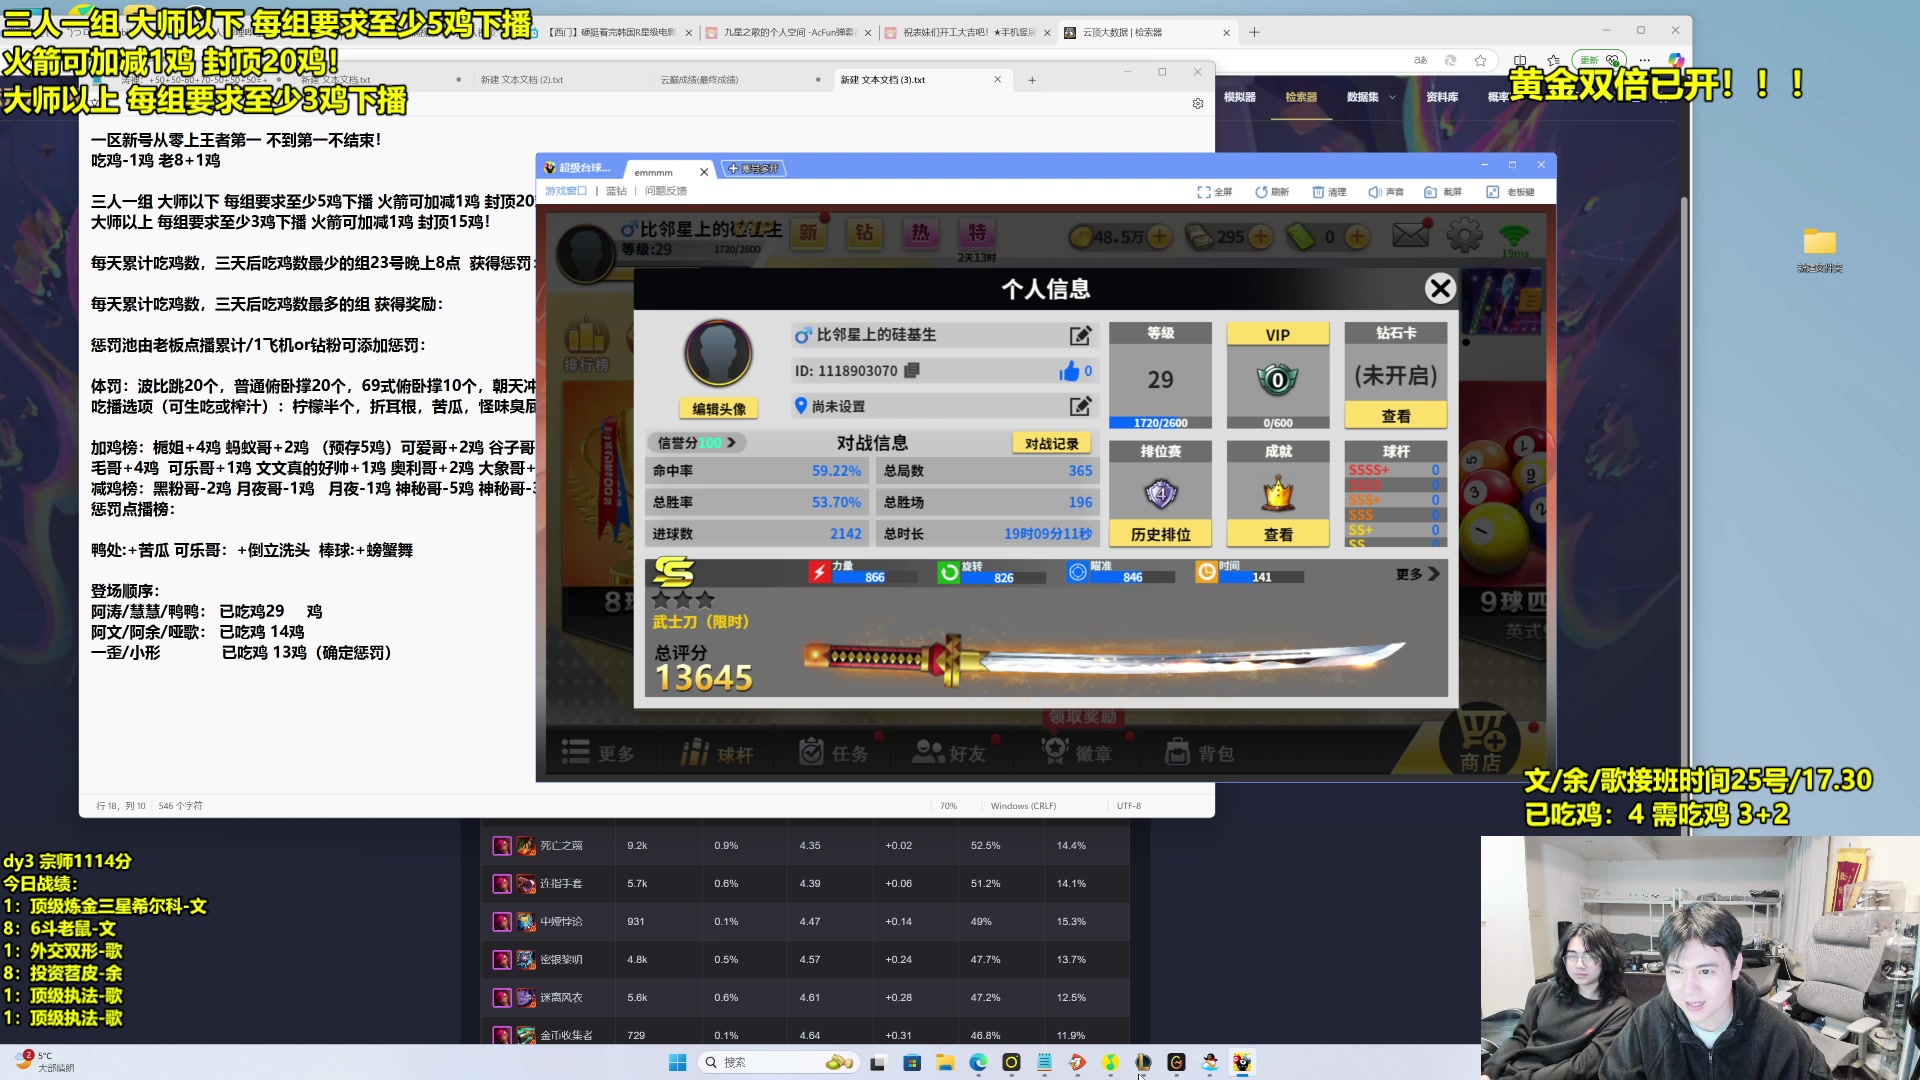This screenshot has width=1920, height=1080.
Task: Click 刷新 refresh in game toolbar
Action: coord(1271,192)
